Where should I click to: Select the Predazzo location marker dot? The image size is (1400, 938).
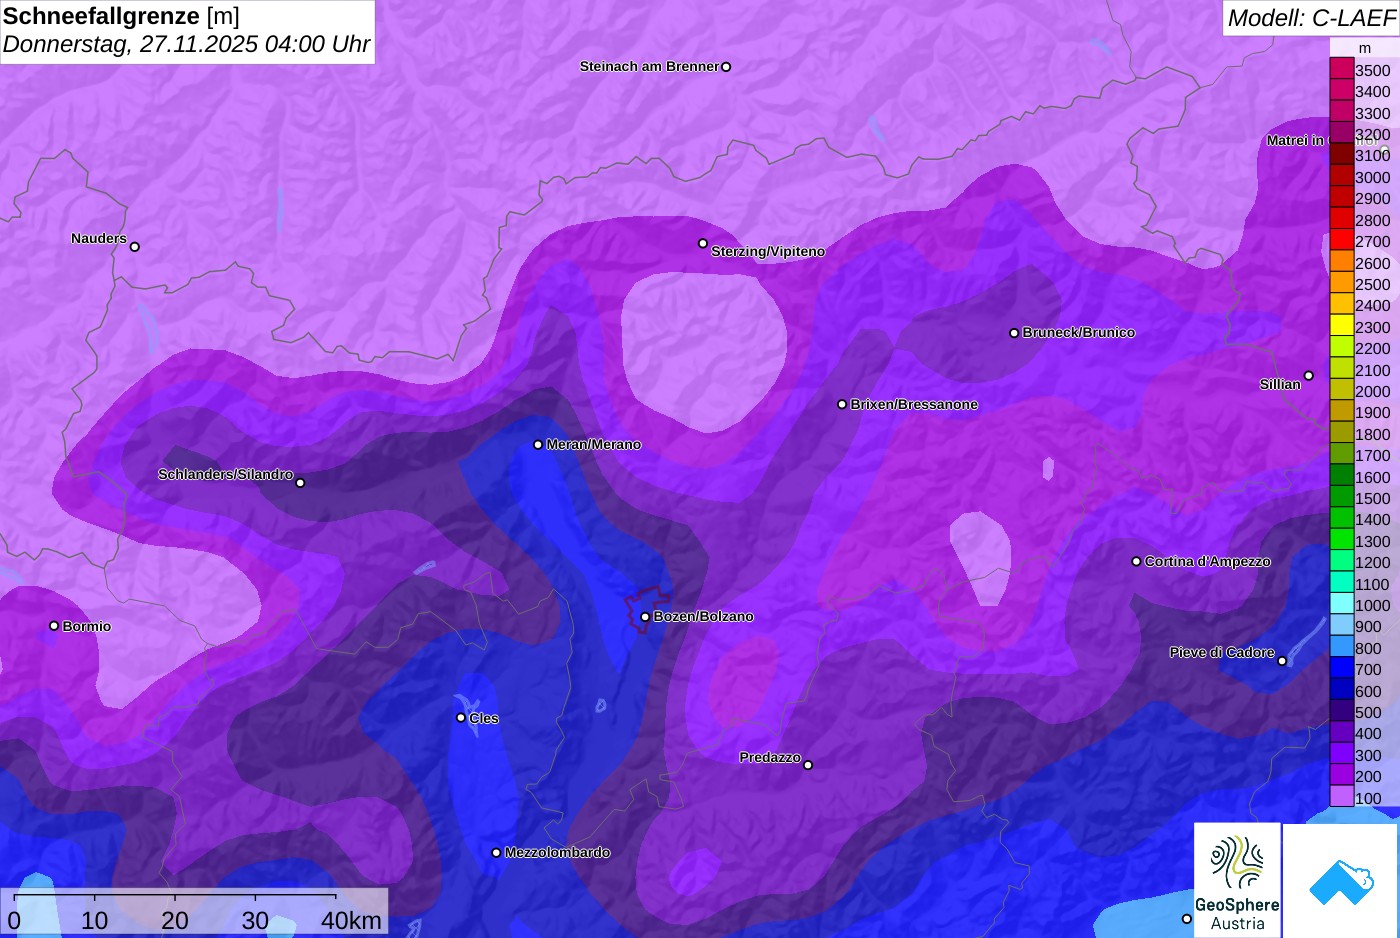pos(808,765)
